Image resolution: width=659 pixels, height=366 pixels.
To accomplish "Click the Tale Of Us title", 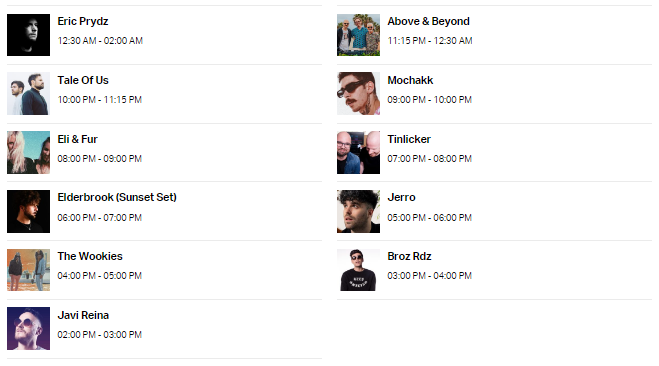I will tap(83, 80).
